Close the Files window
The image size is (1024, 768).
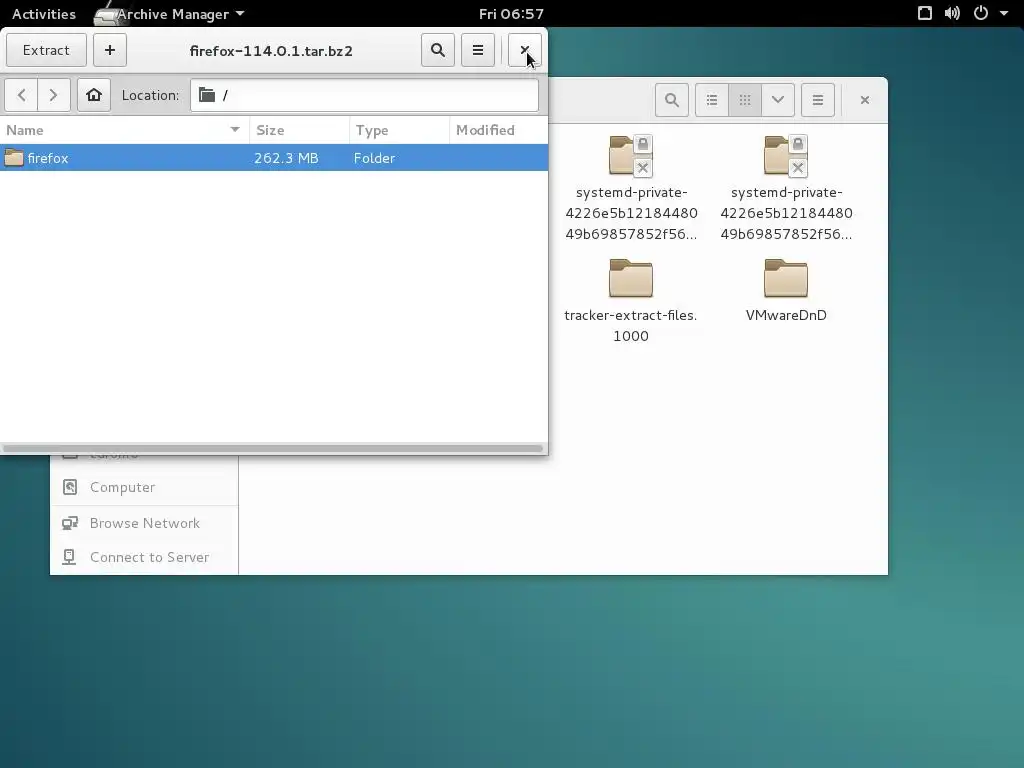click(865, 100)
